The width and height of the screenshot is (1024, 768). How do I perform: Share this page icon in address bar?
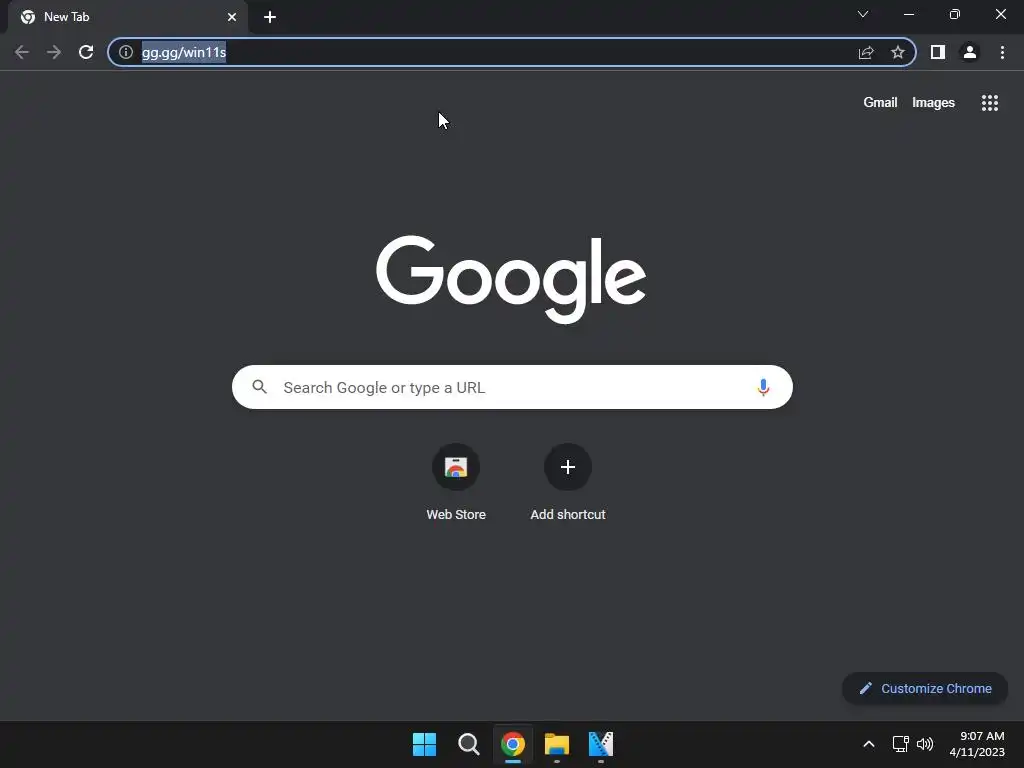click(866, 52)
